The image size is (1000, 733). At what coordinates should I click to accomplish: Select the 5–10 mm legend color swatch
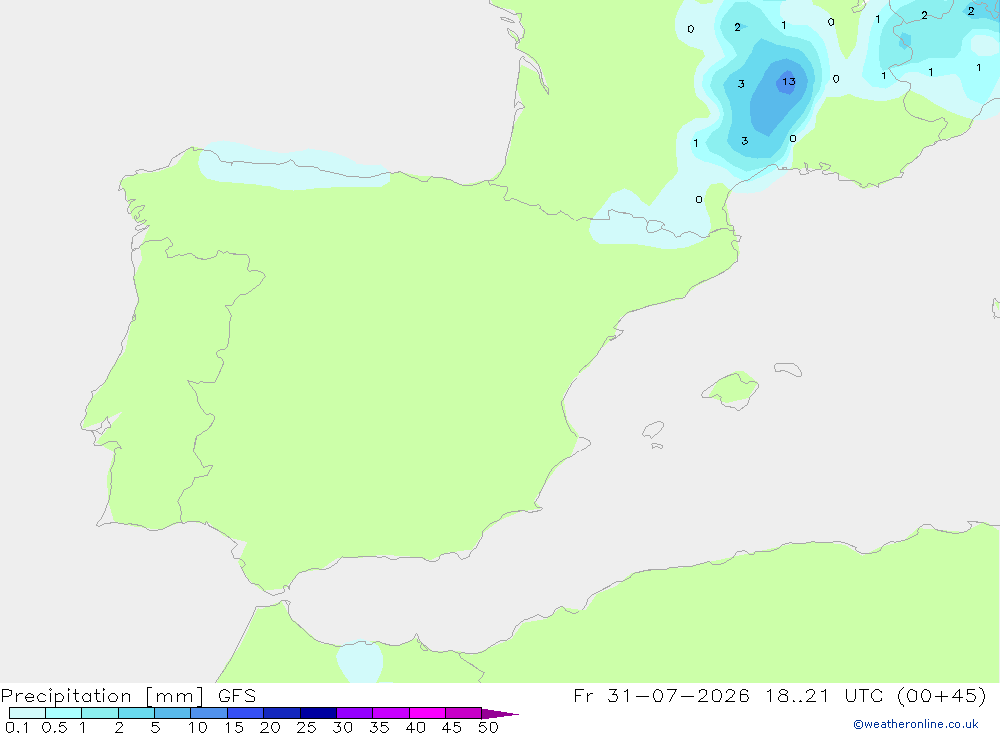(172, 713)
